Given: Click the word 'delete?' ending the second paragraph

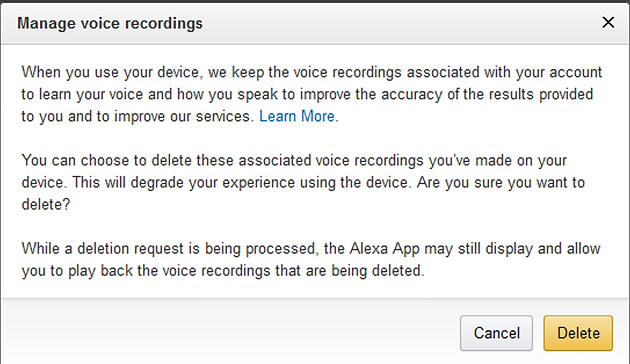Looking at the screenshot, I should click(46, 204).
